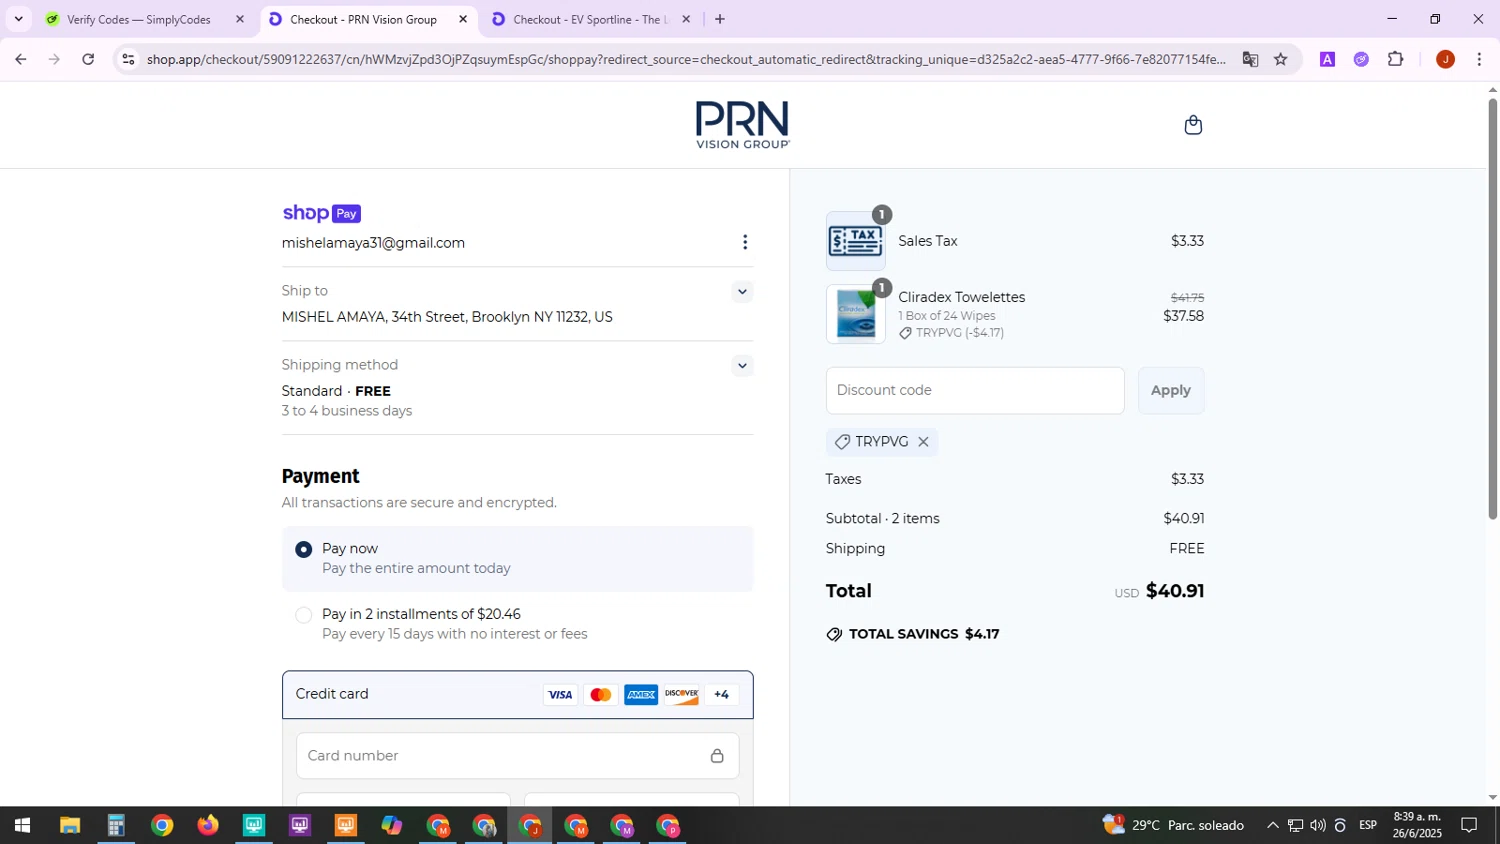
Task: Click the Apply discount button
Action: pos(1170,390)
